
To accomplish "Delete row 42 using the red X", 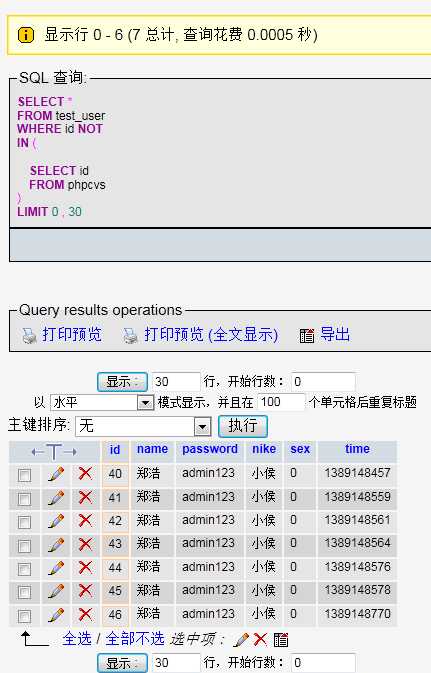I will click(85, 521).
